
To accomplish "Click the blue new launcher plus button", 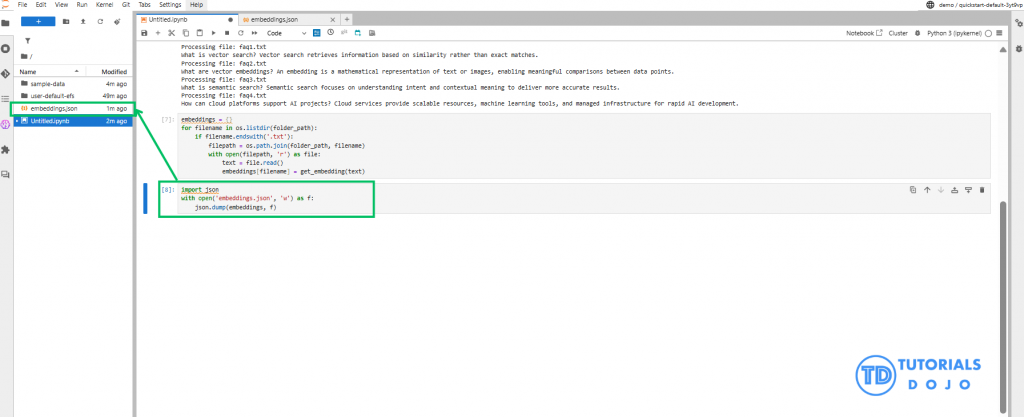I will pyautogui.click(x=38, y=20).
